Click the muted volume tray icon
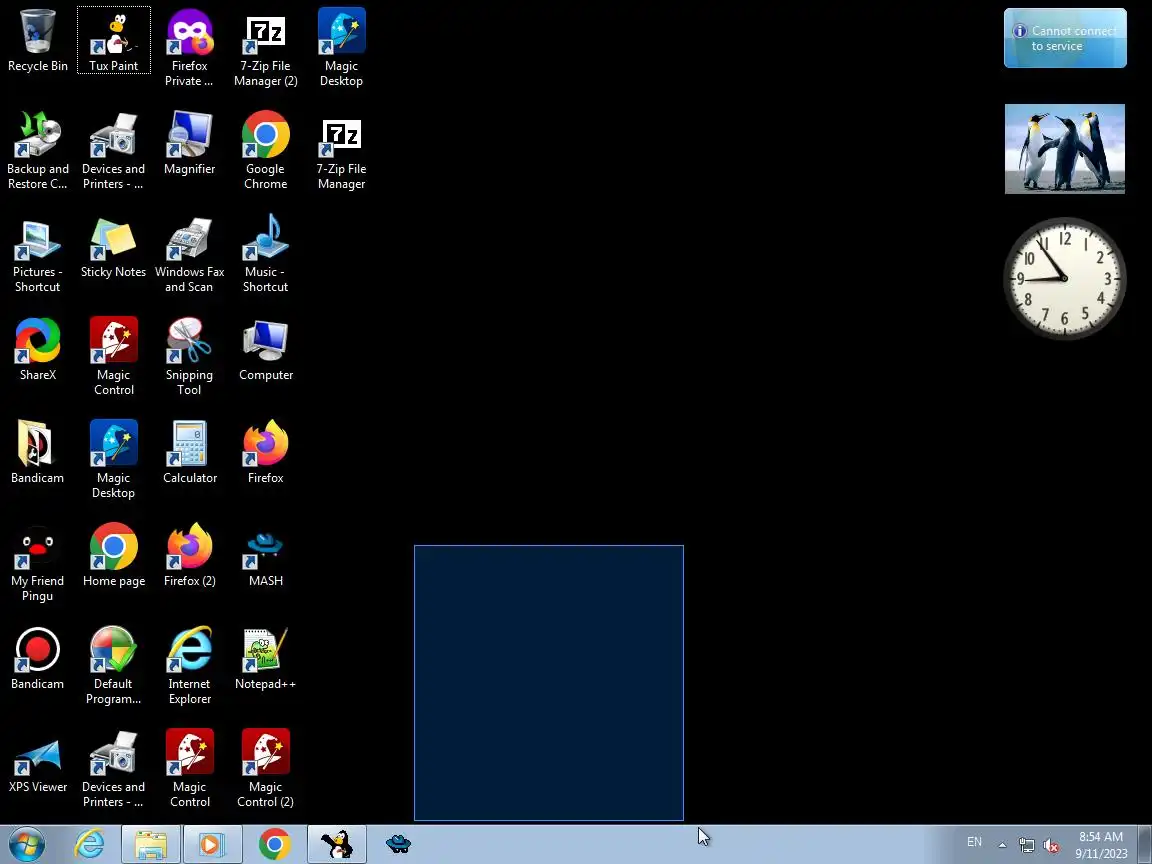This screenshot has width=1152, height=864. (1051, 845)
